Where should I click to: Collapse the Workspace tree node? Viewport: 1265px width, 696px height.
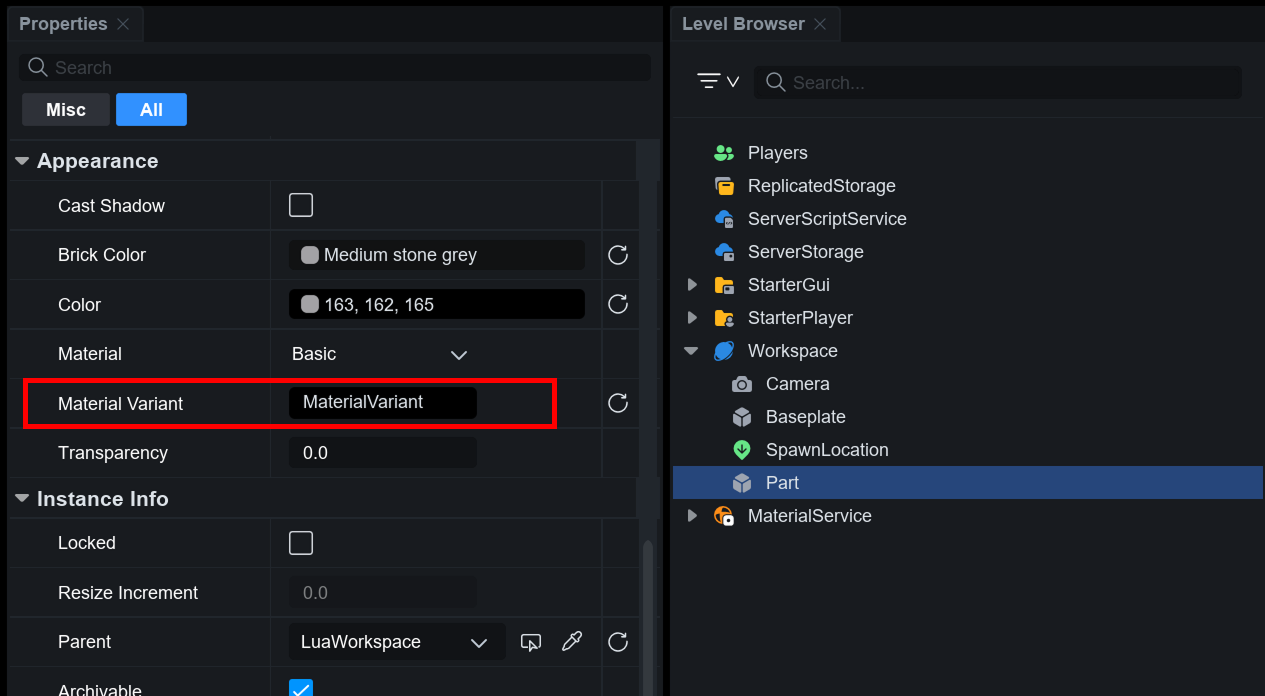click(x=691, y=351)
